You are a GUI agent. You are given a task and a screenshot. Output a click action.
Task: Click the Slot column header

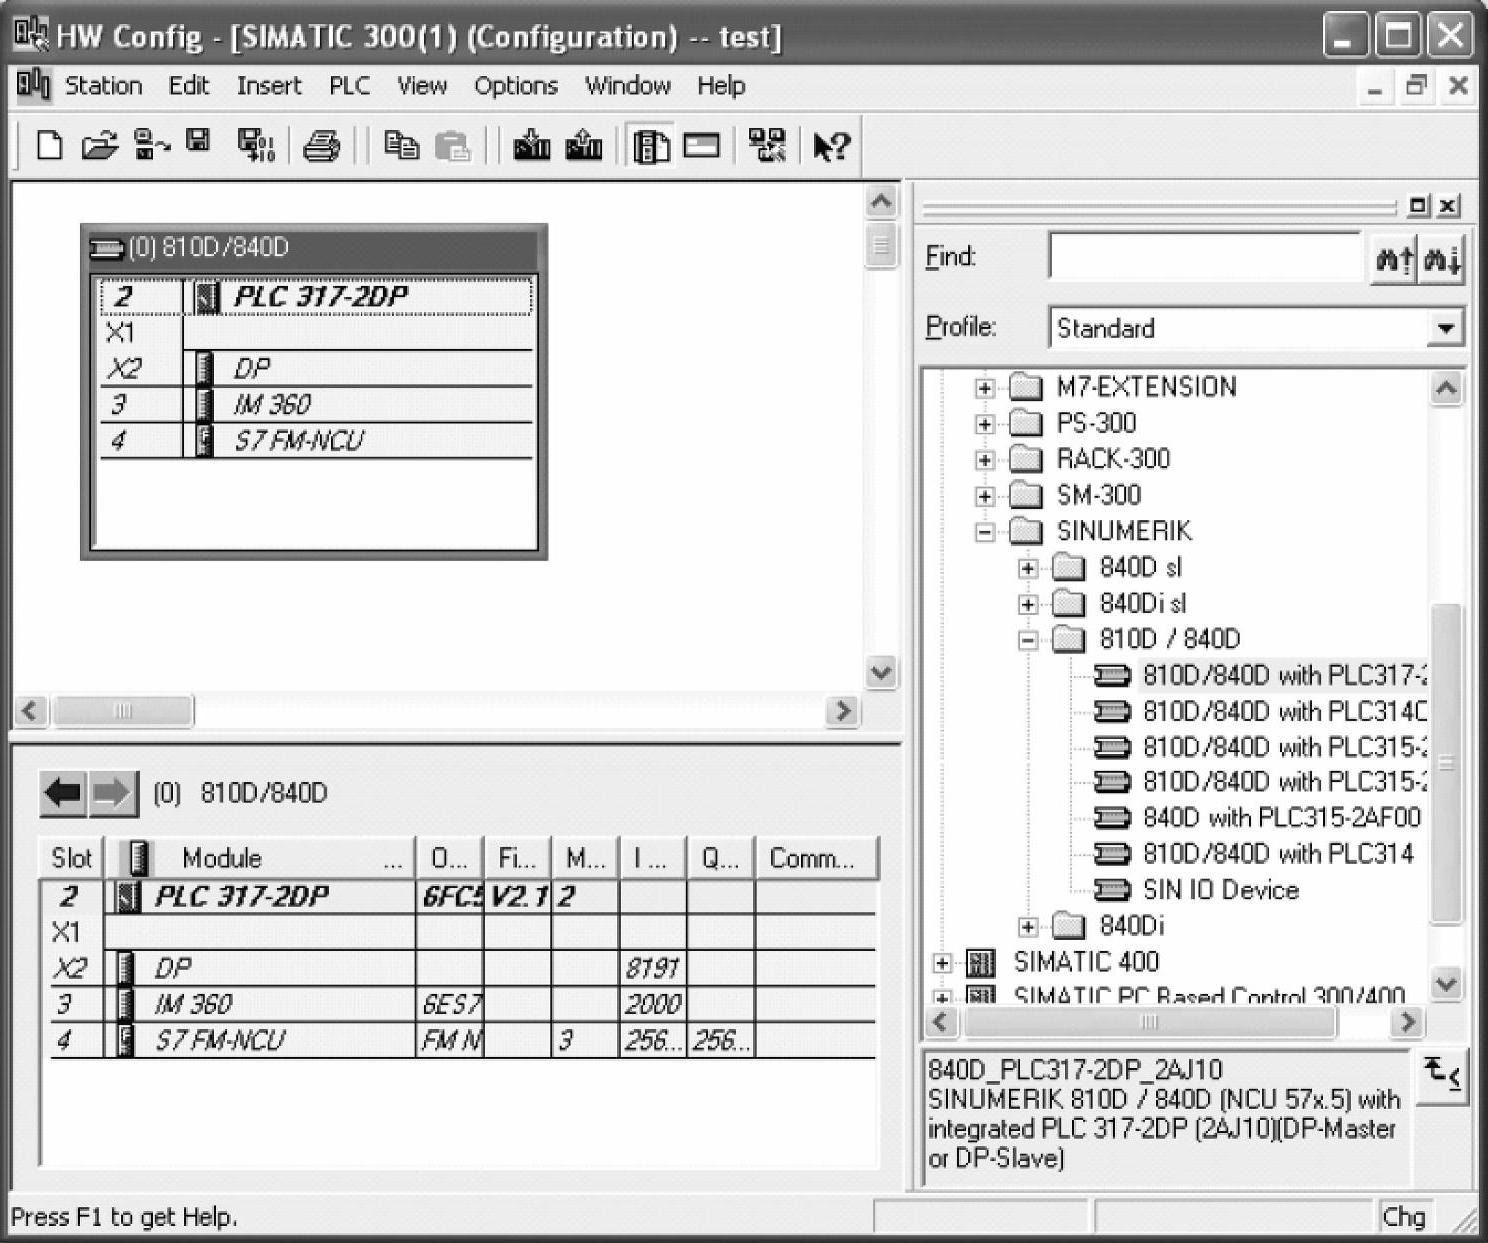pos(71,858)
